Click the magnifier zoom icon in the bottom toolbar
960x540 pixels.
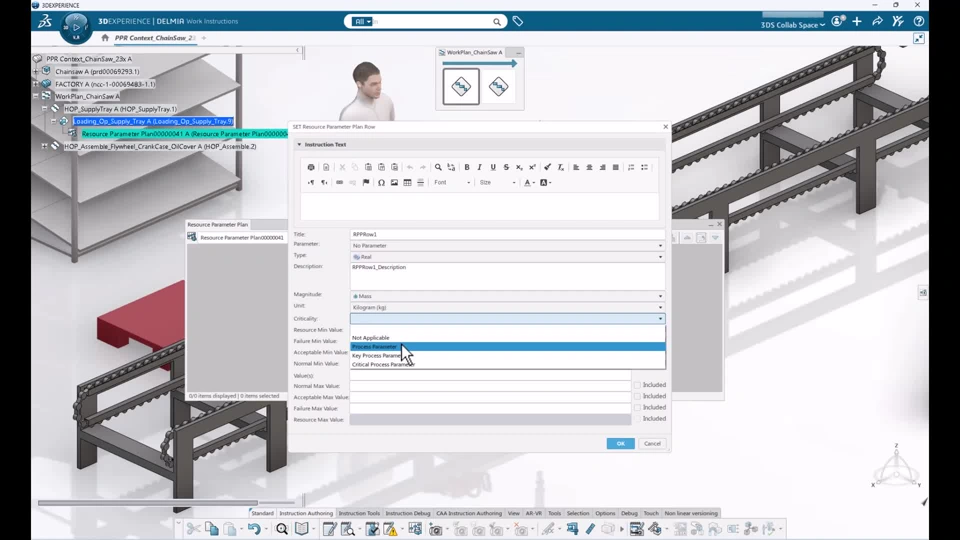(x=282, y=529)
